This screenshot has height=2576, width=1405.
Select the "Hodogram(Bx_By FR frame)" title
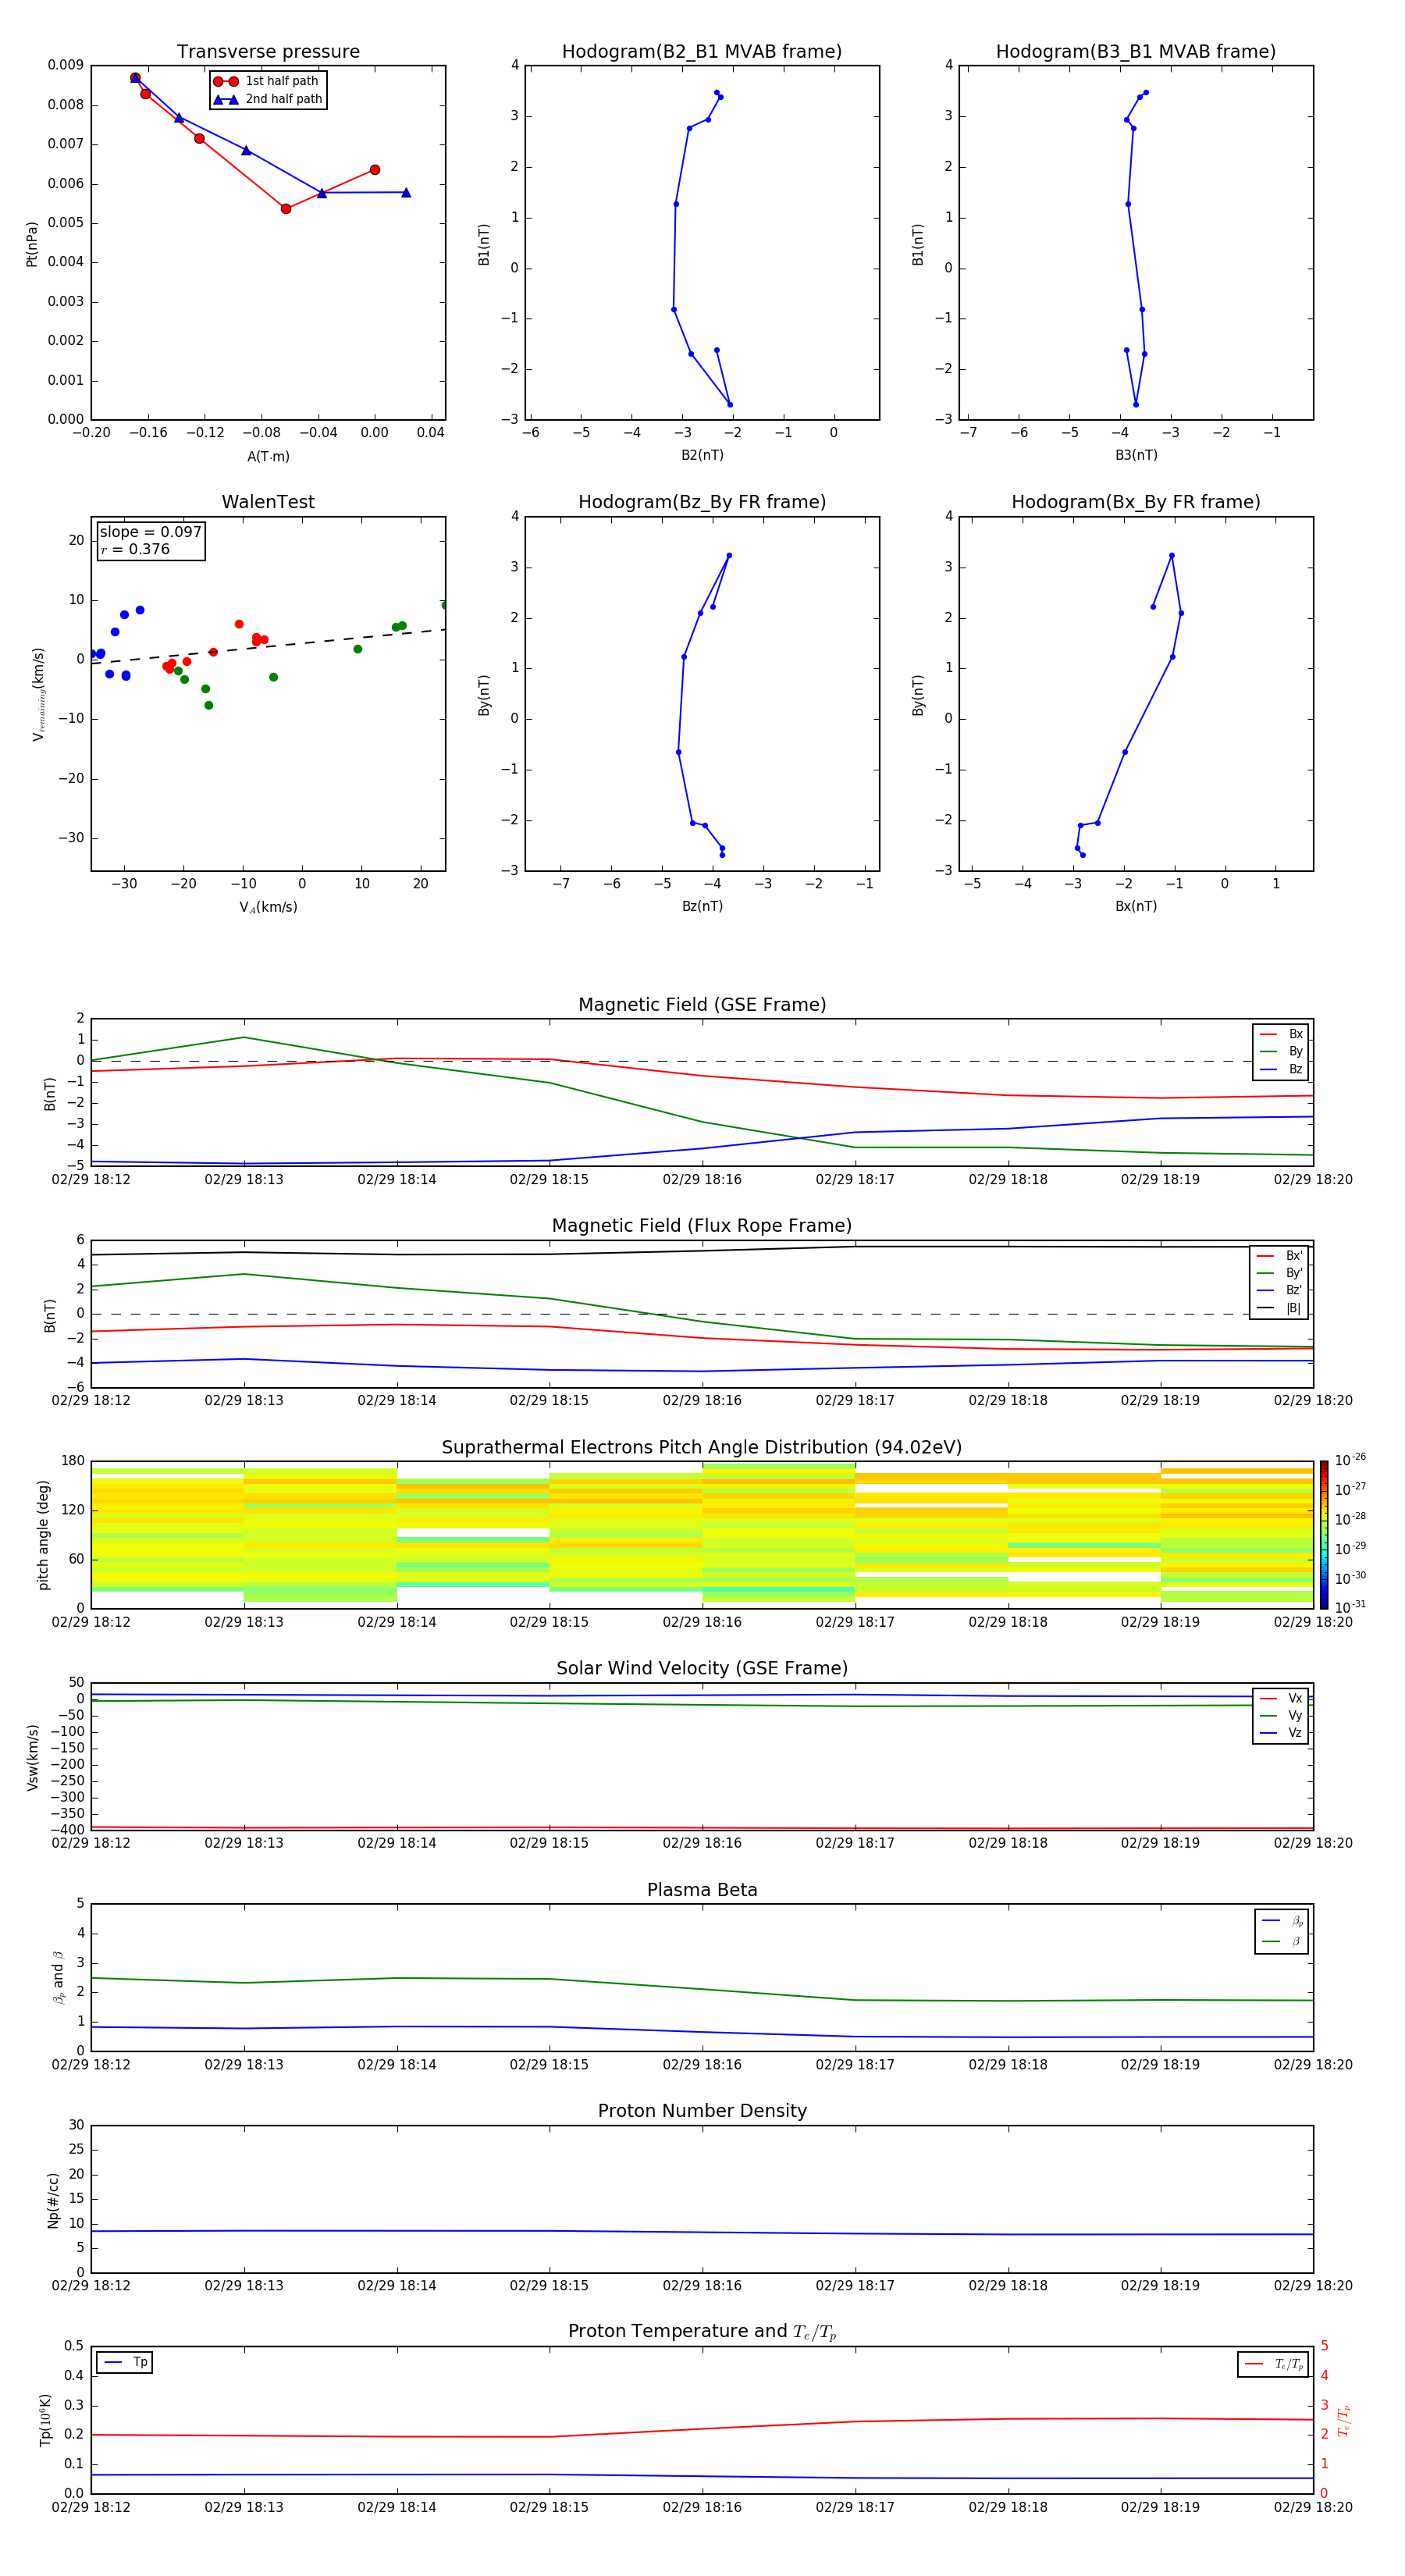(1136, 502)
